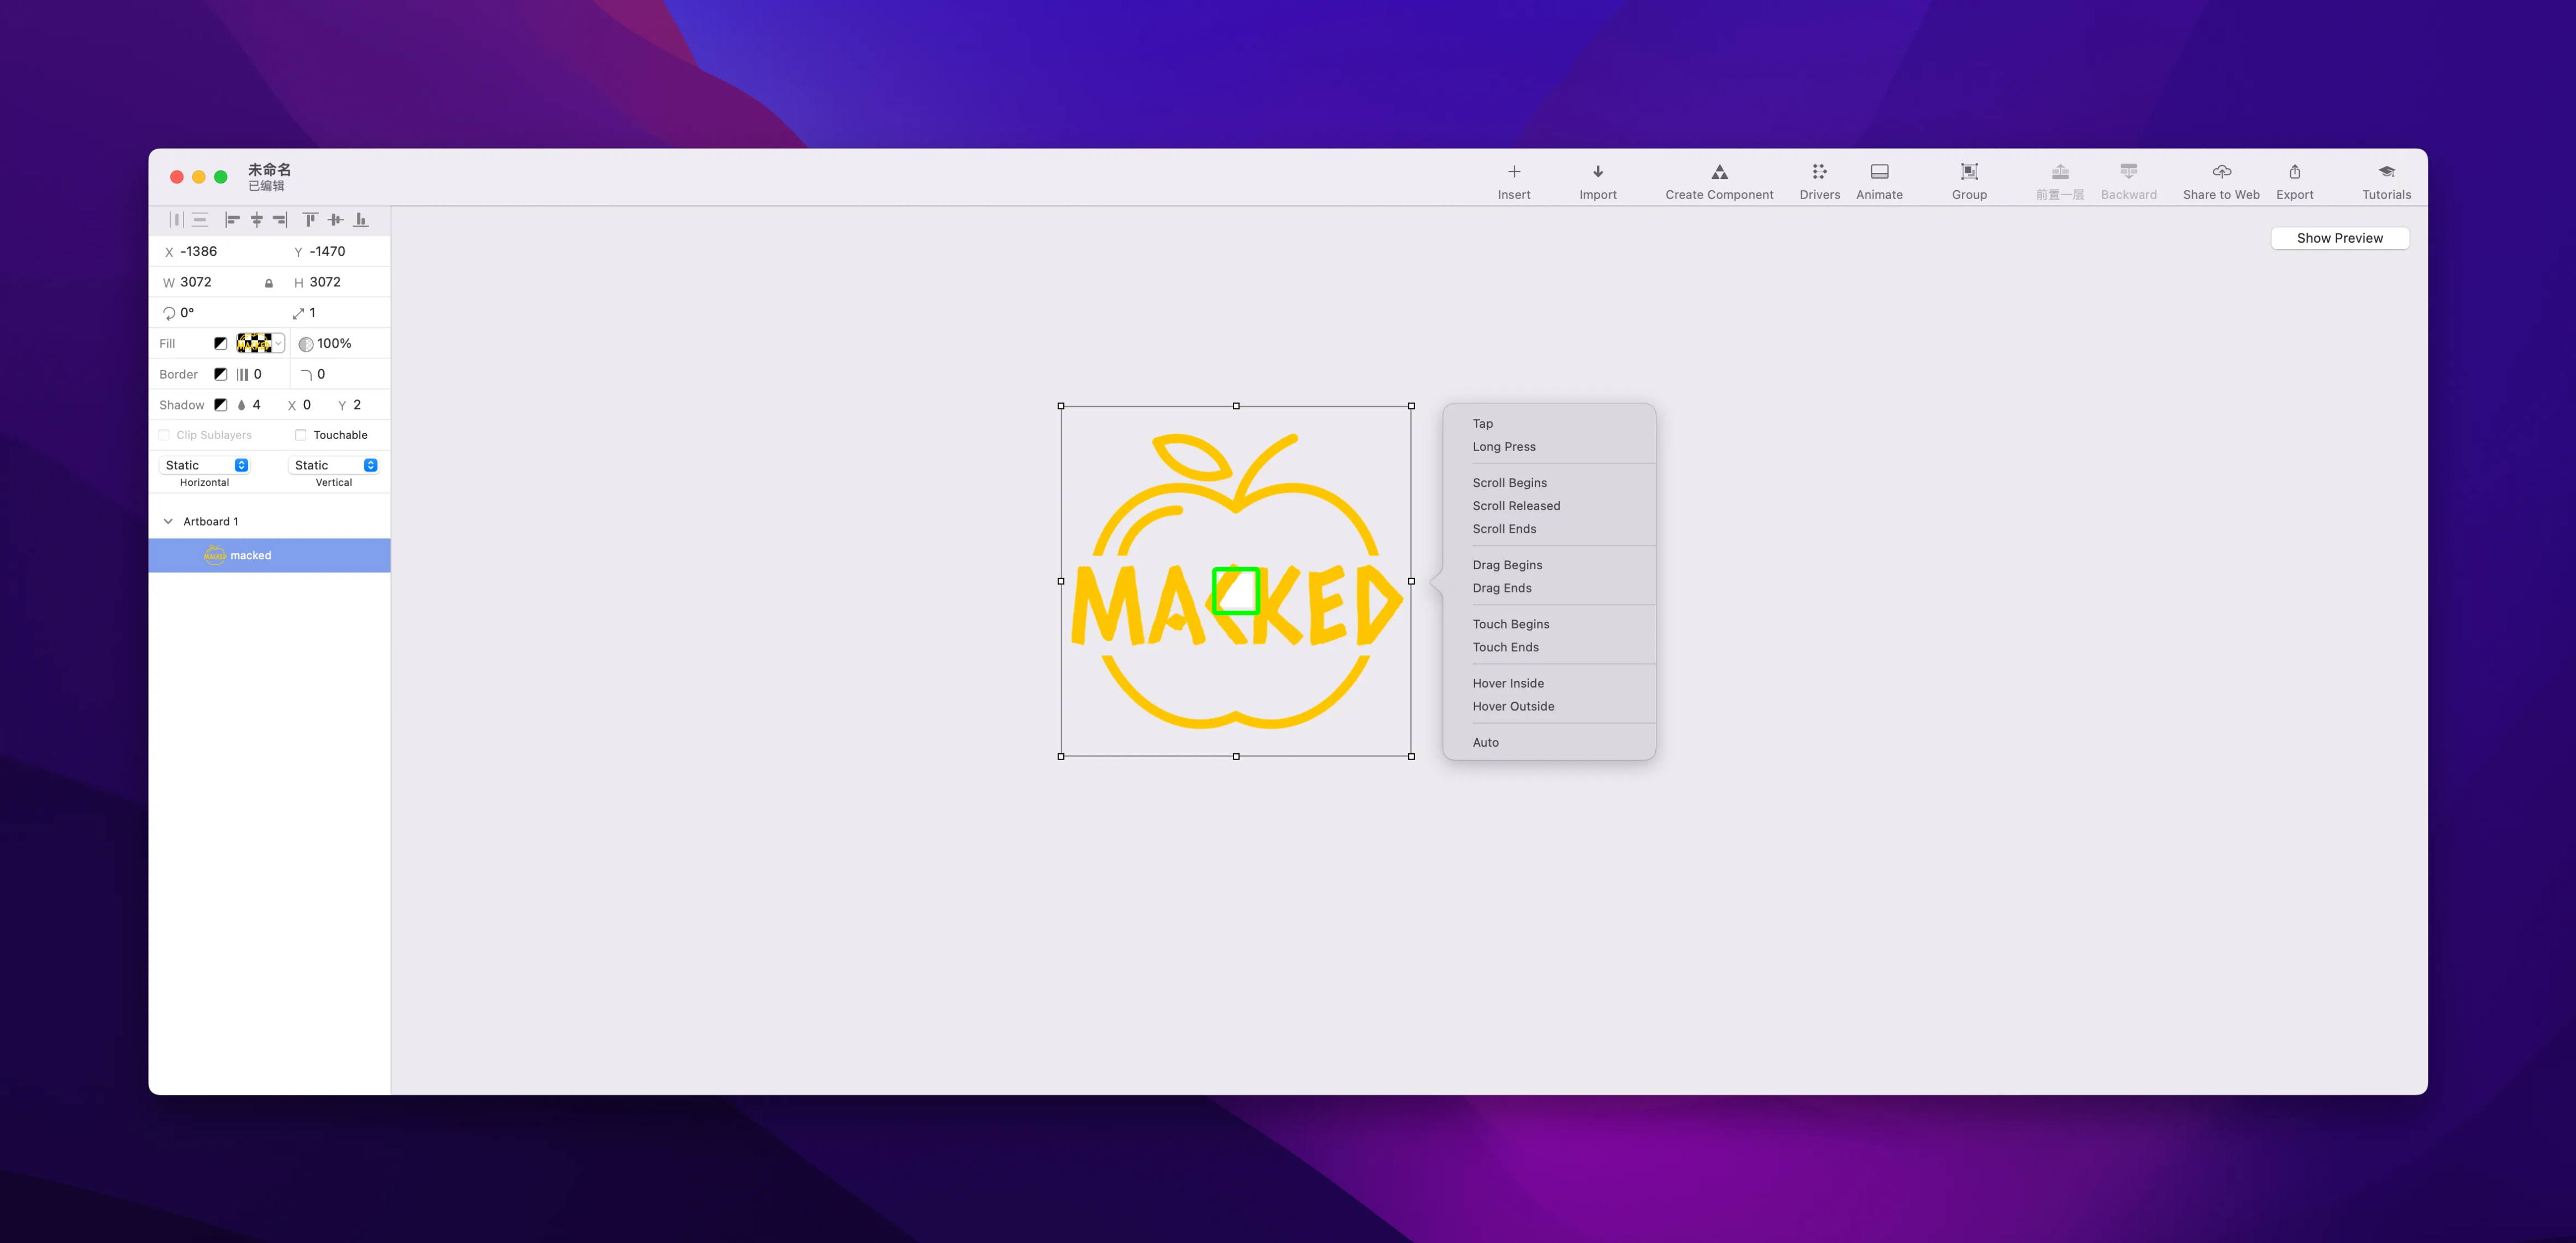The image size is (2576, 1243).
Task: Click Share to Web cloud icon
Action: point(2221,172)
